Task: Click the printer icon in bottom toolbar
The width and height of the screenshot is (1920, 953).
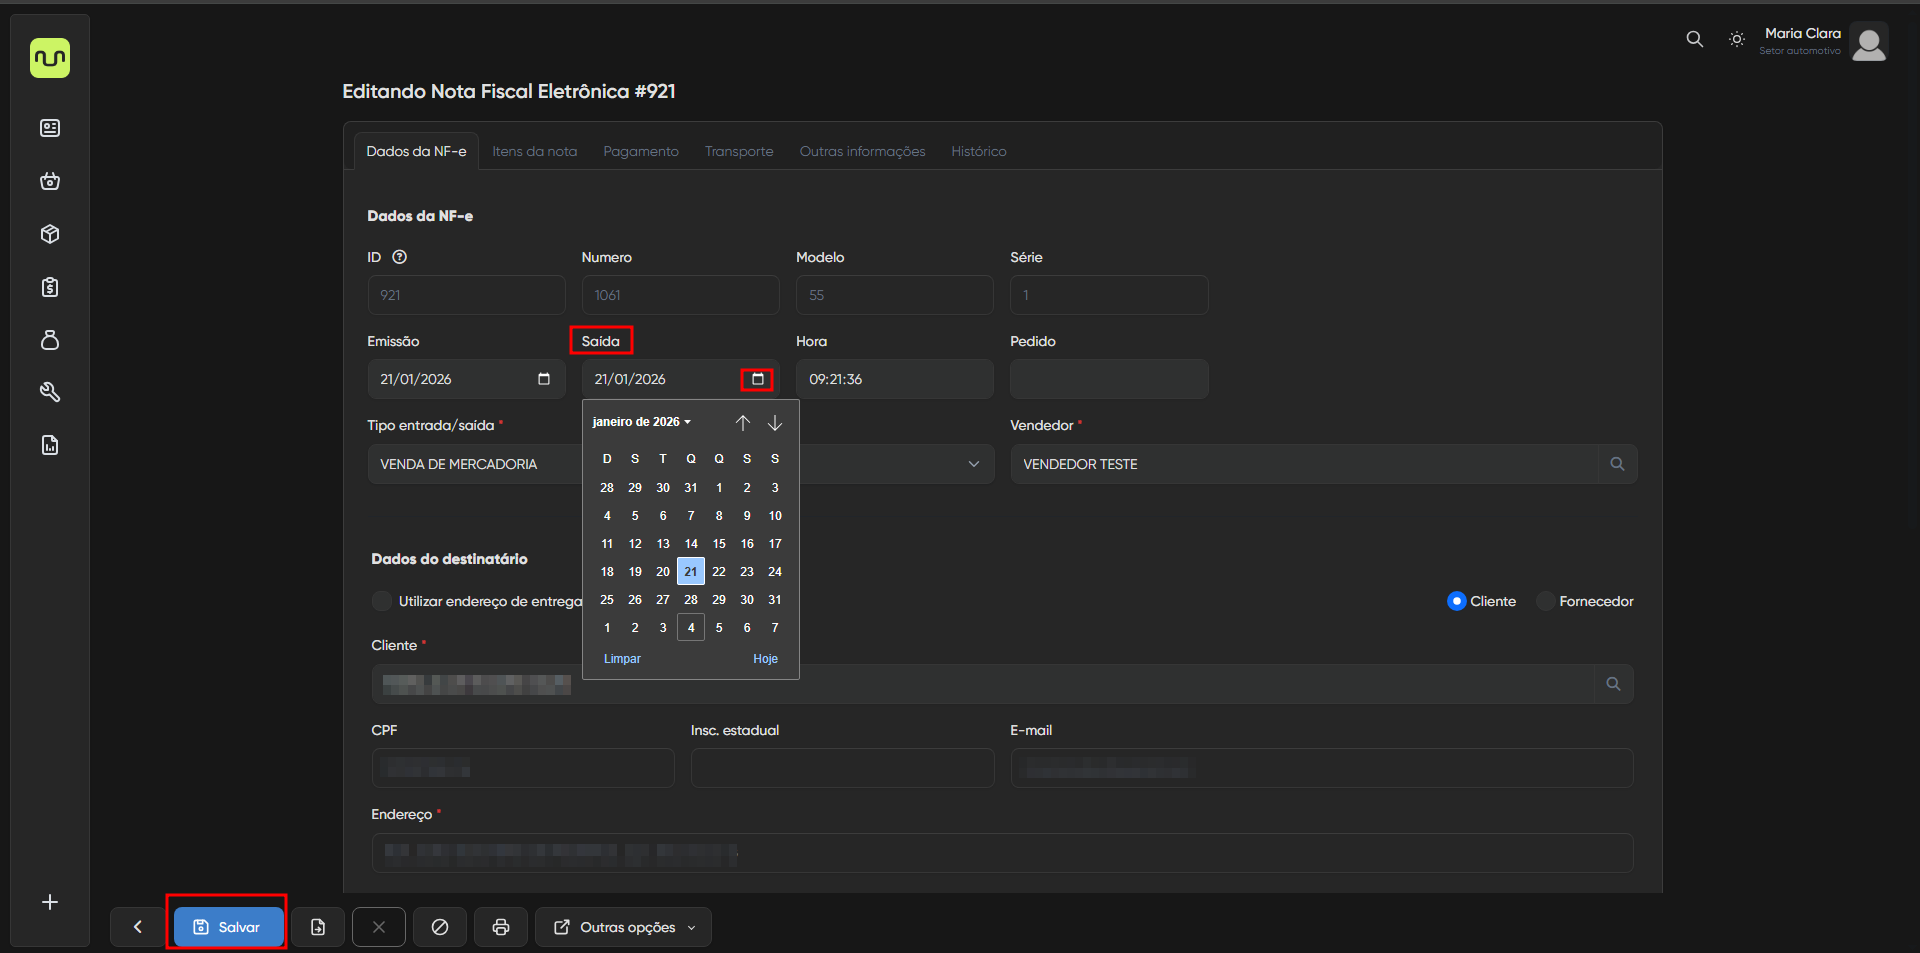Action: [501, 927]
